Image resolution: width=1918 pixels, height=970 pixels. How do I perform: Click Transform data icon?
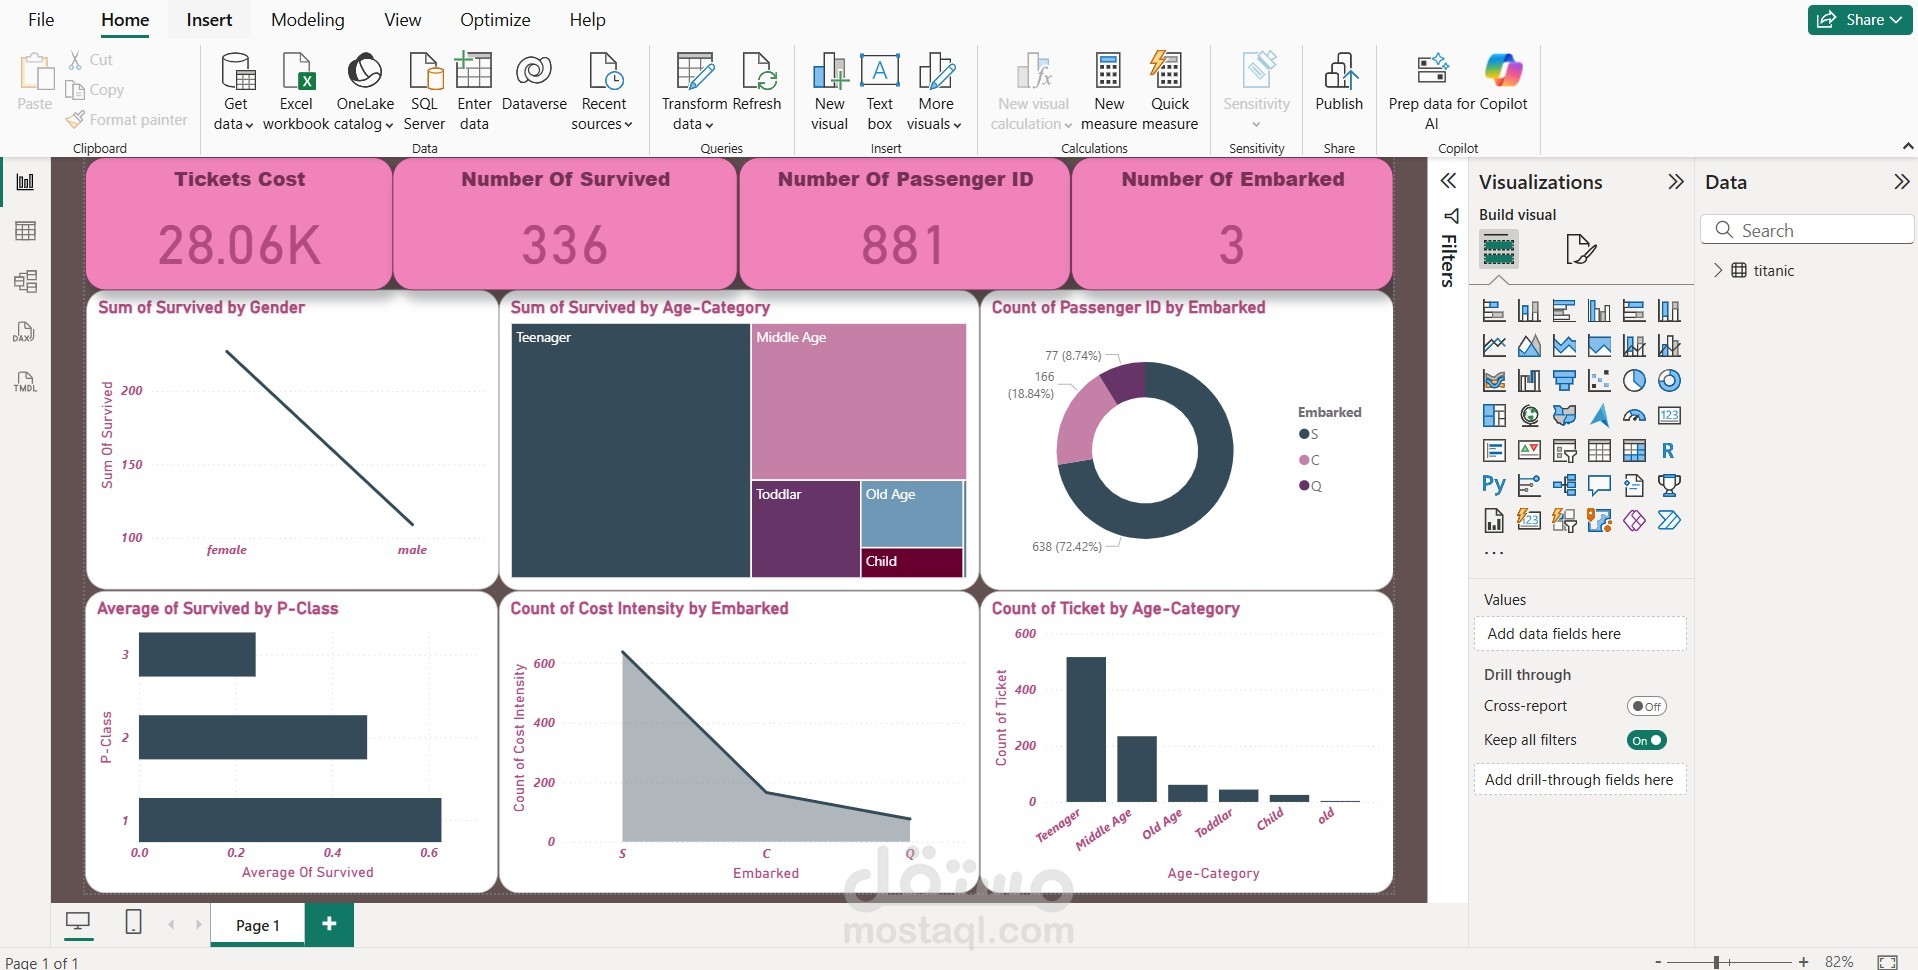(695, 72)
